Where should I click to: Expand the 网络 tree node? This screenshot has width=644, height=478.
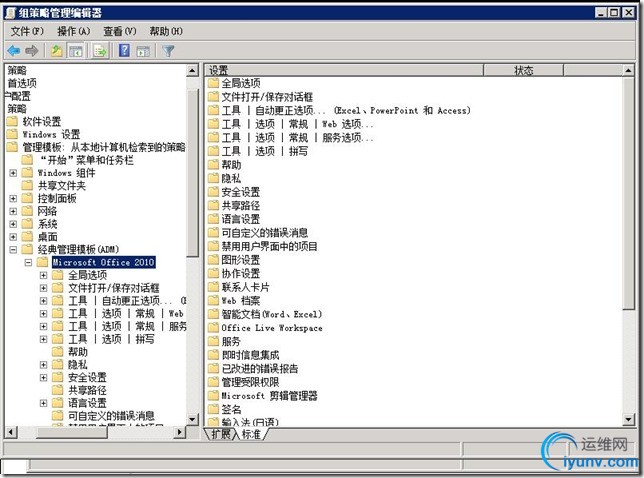point(13,211)
